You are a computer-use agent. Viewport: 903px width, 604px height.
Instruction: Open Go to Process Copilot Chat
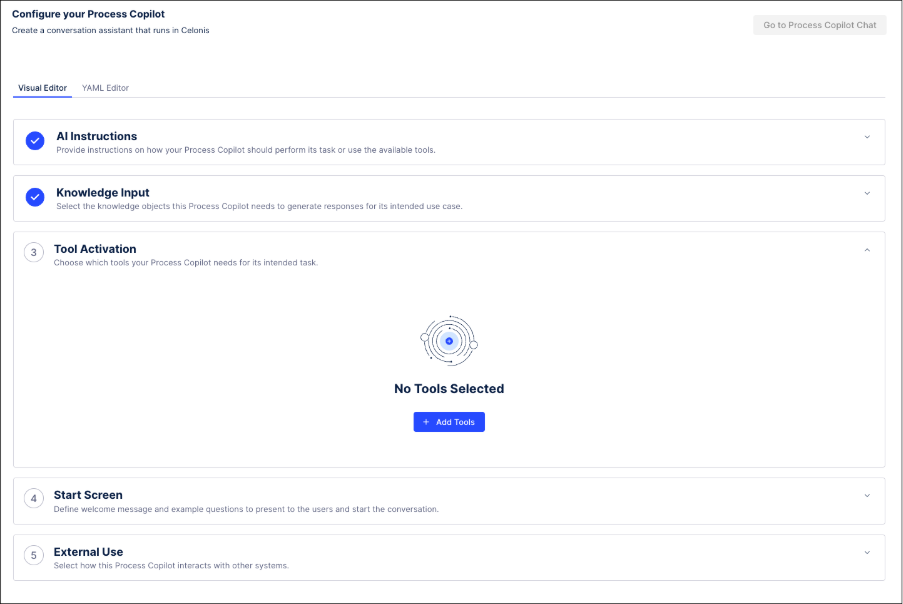click(819, 25)
